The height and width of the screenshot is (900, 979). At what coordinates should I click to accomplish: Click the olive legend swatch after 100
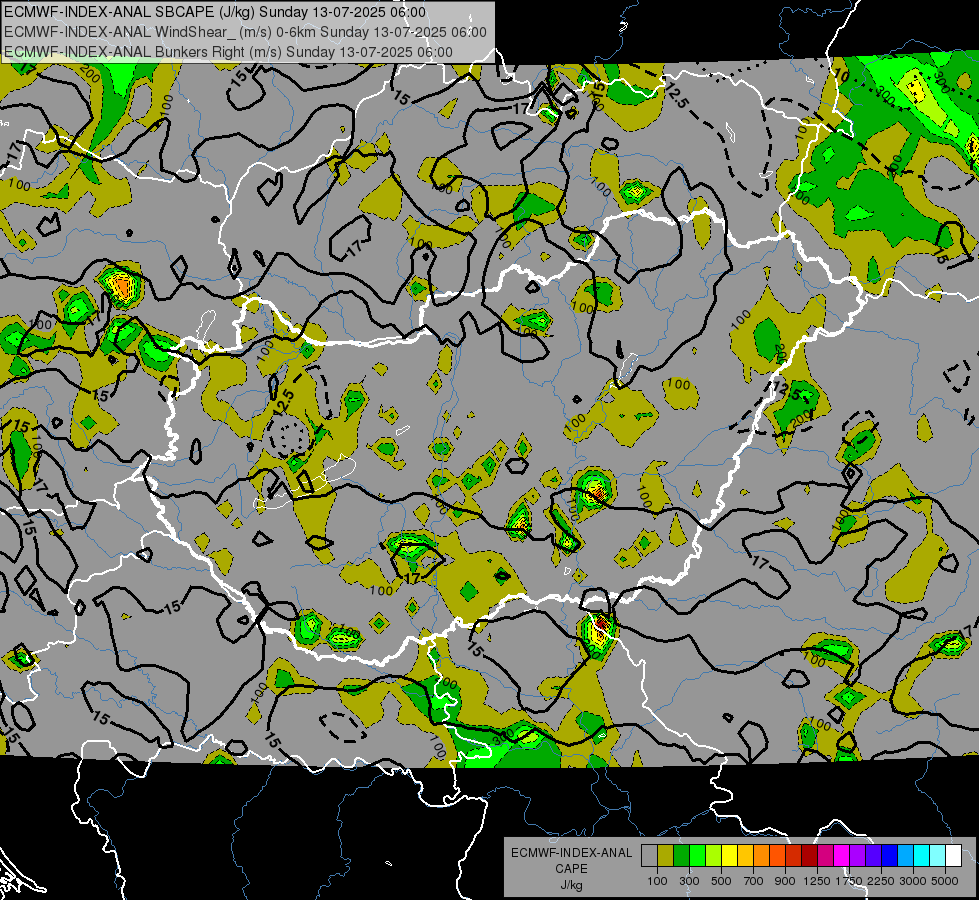tap(666, 855)
